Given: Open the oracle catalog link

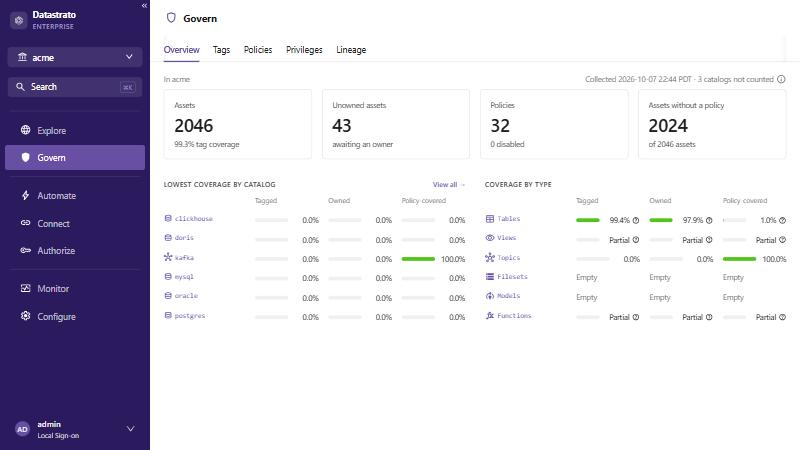Looking at the screenshot, I should tap(186, 295).
